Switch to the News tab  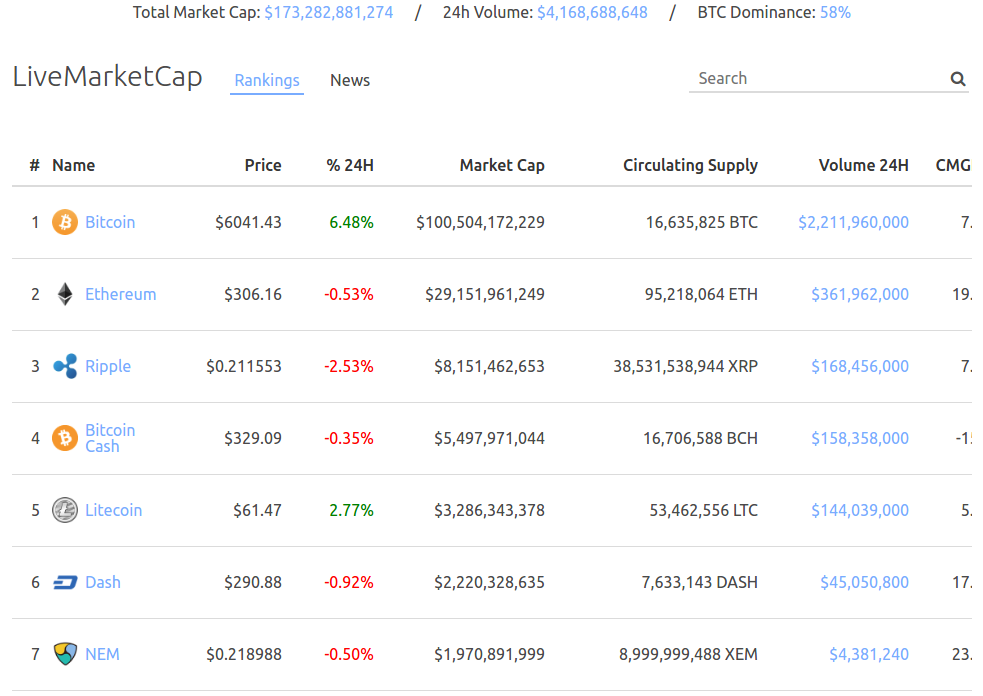[x=350, y=80]
